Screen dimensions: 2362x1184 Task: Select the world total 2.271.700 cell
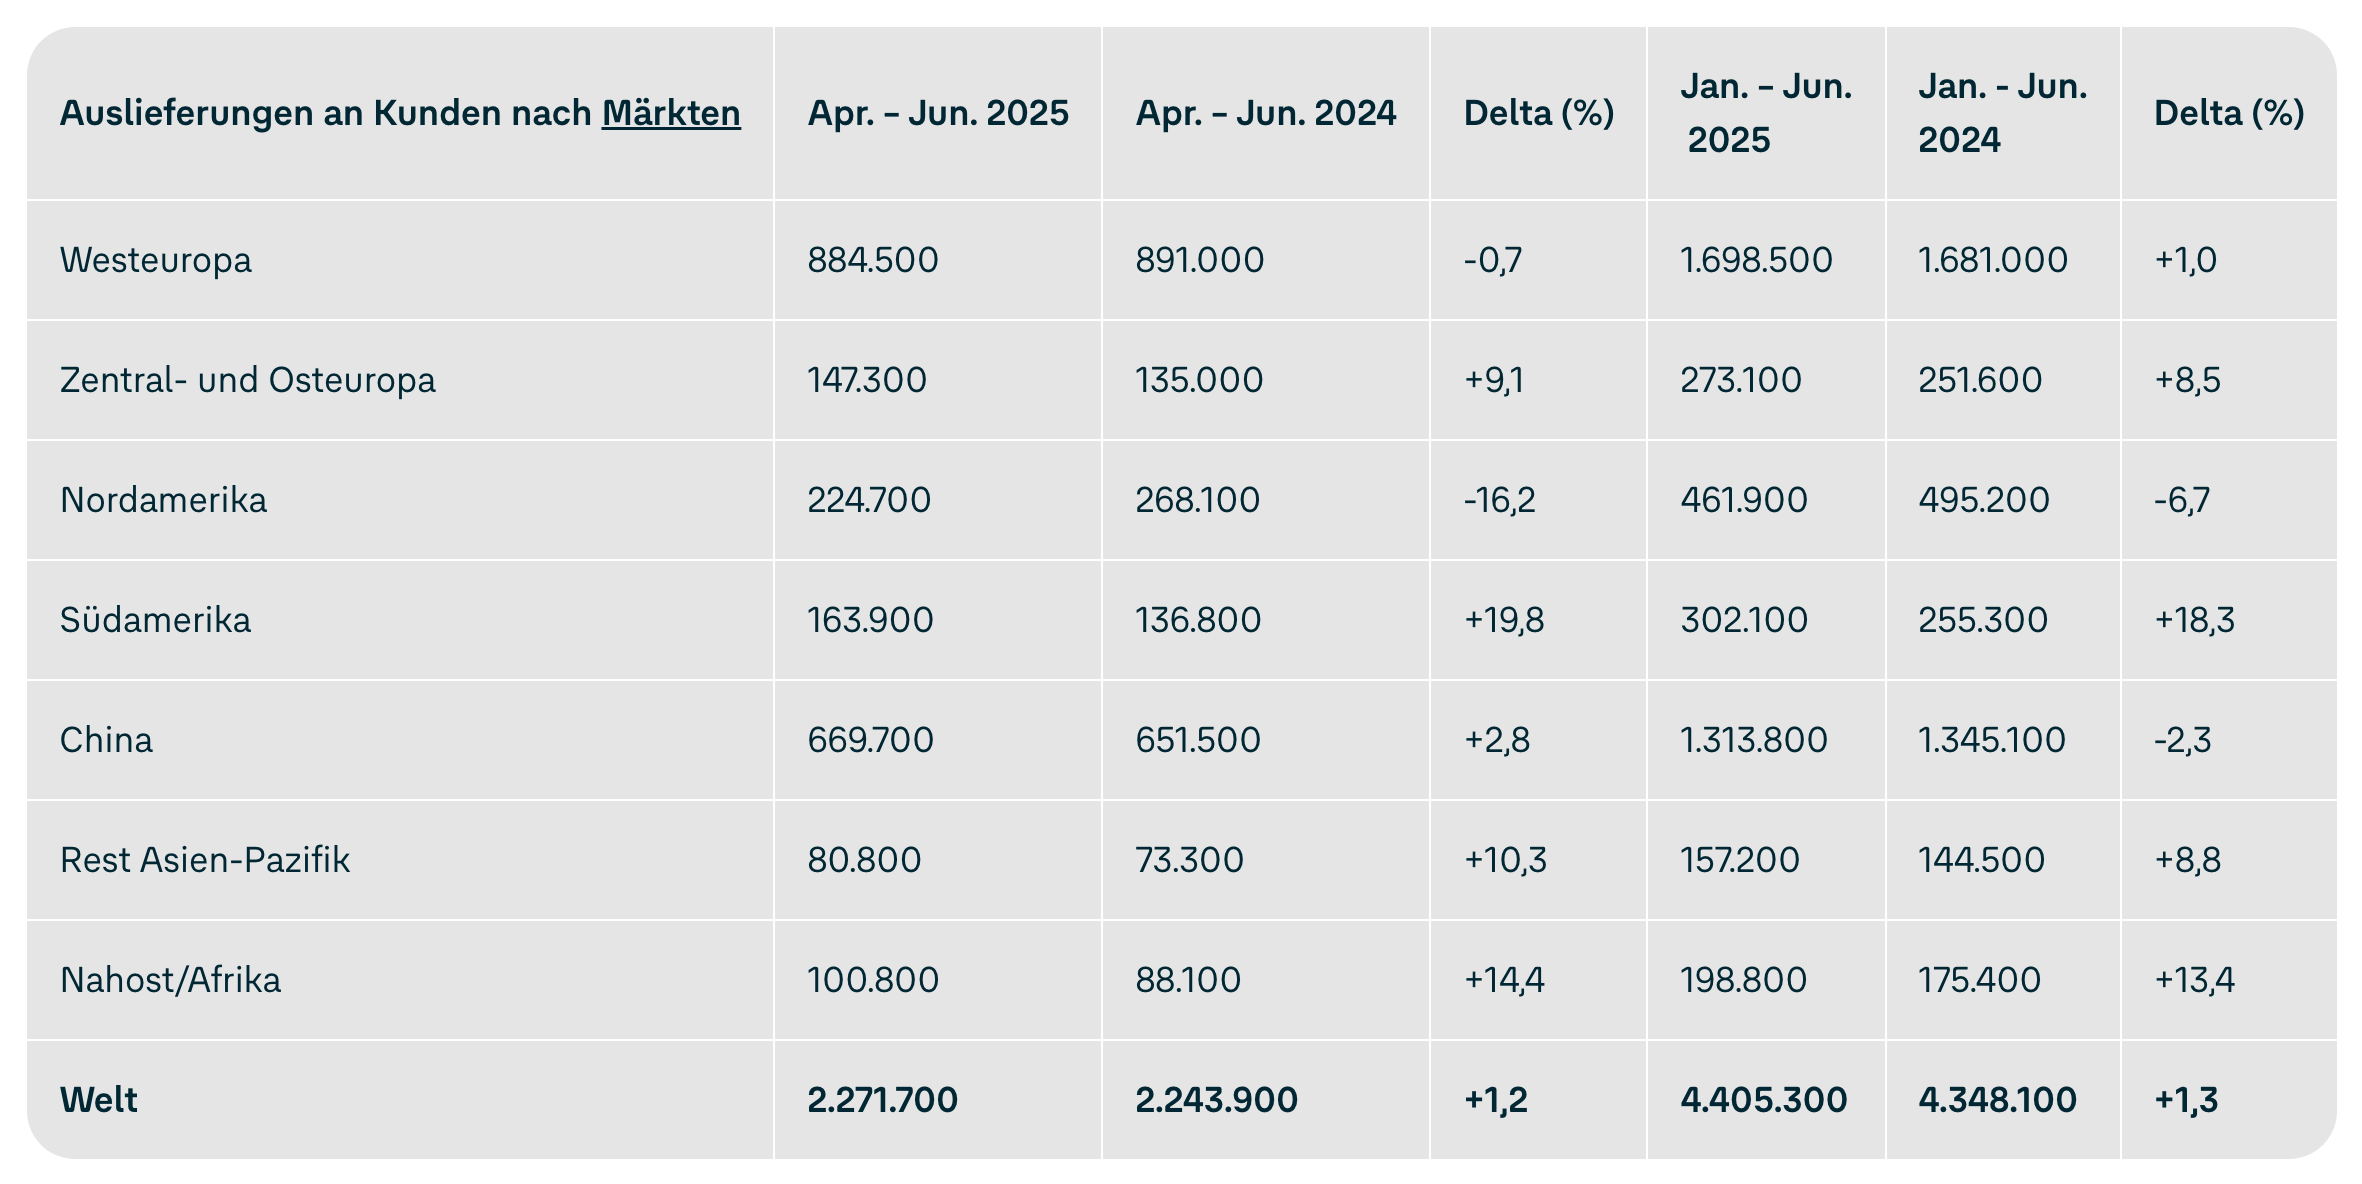pyautogui.click(x=883, y=1100)
